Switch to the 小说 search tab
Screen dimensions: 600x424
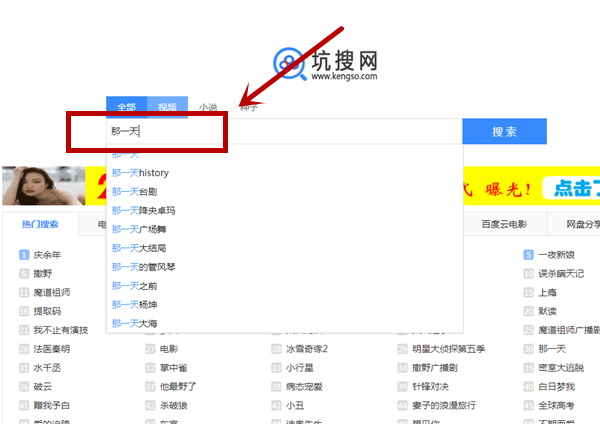click(x=208, y=107)
